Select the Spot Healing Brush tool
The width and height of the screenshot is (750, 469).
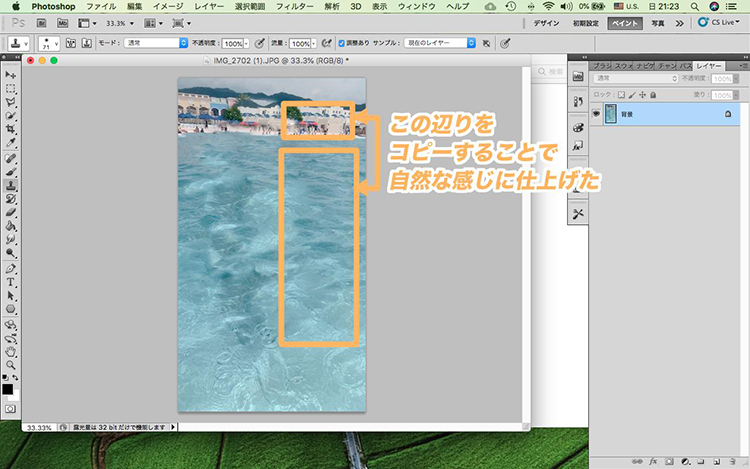[x=11, y=158]
